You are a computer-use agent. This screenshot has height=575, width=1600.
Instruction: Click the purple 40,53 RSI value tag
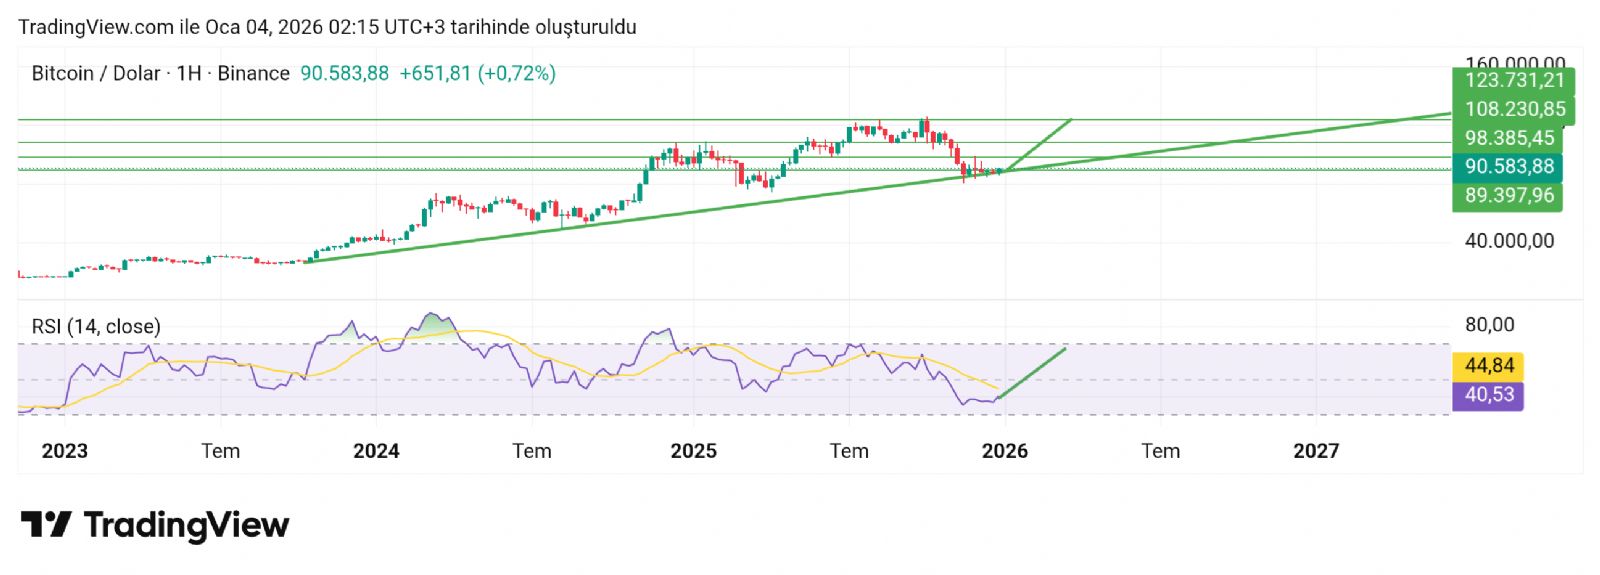point(1488,395)
